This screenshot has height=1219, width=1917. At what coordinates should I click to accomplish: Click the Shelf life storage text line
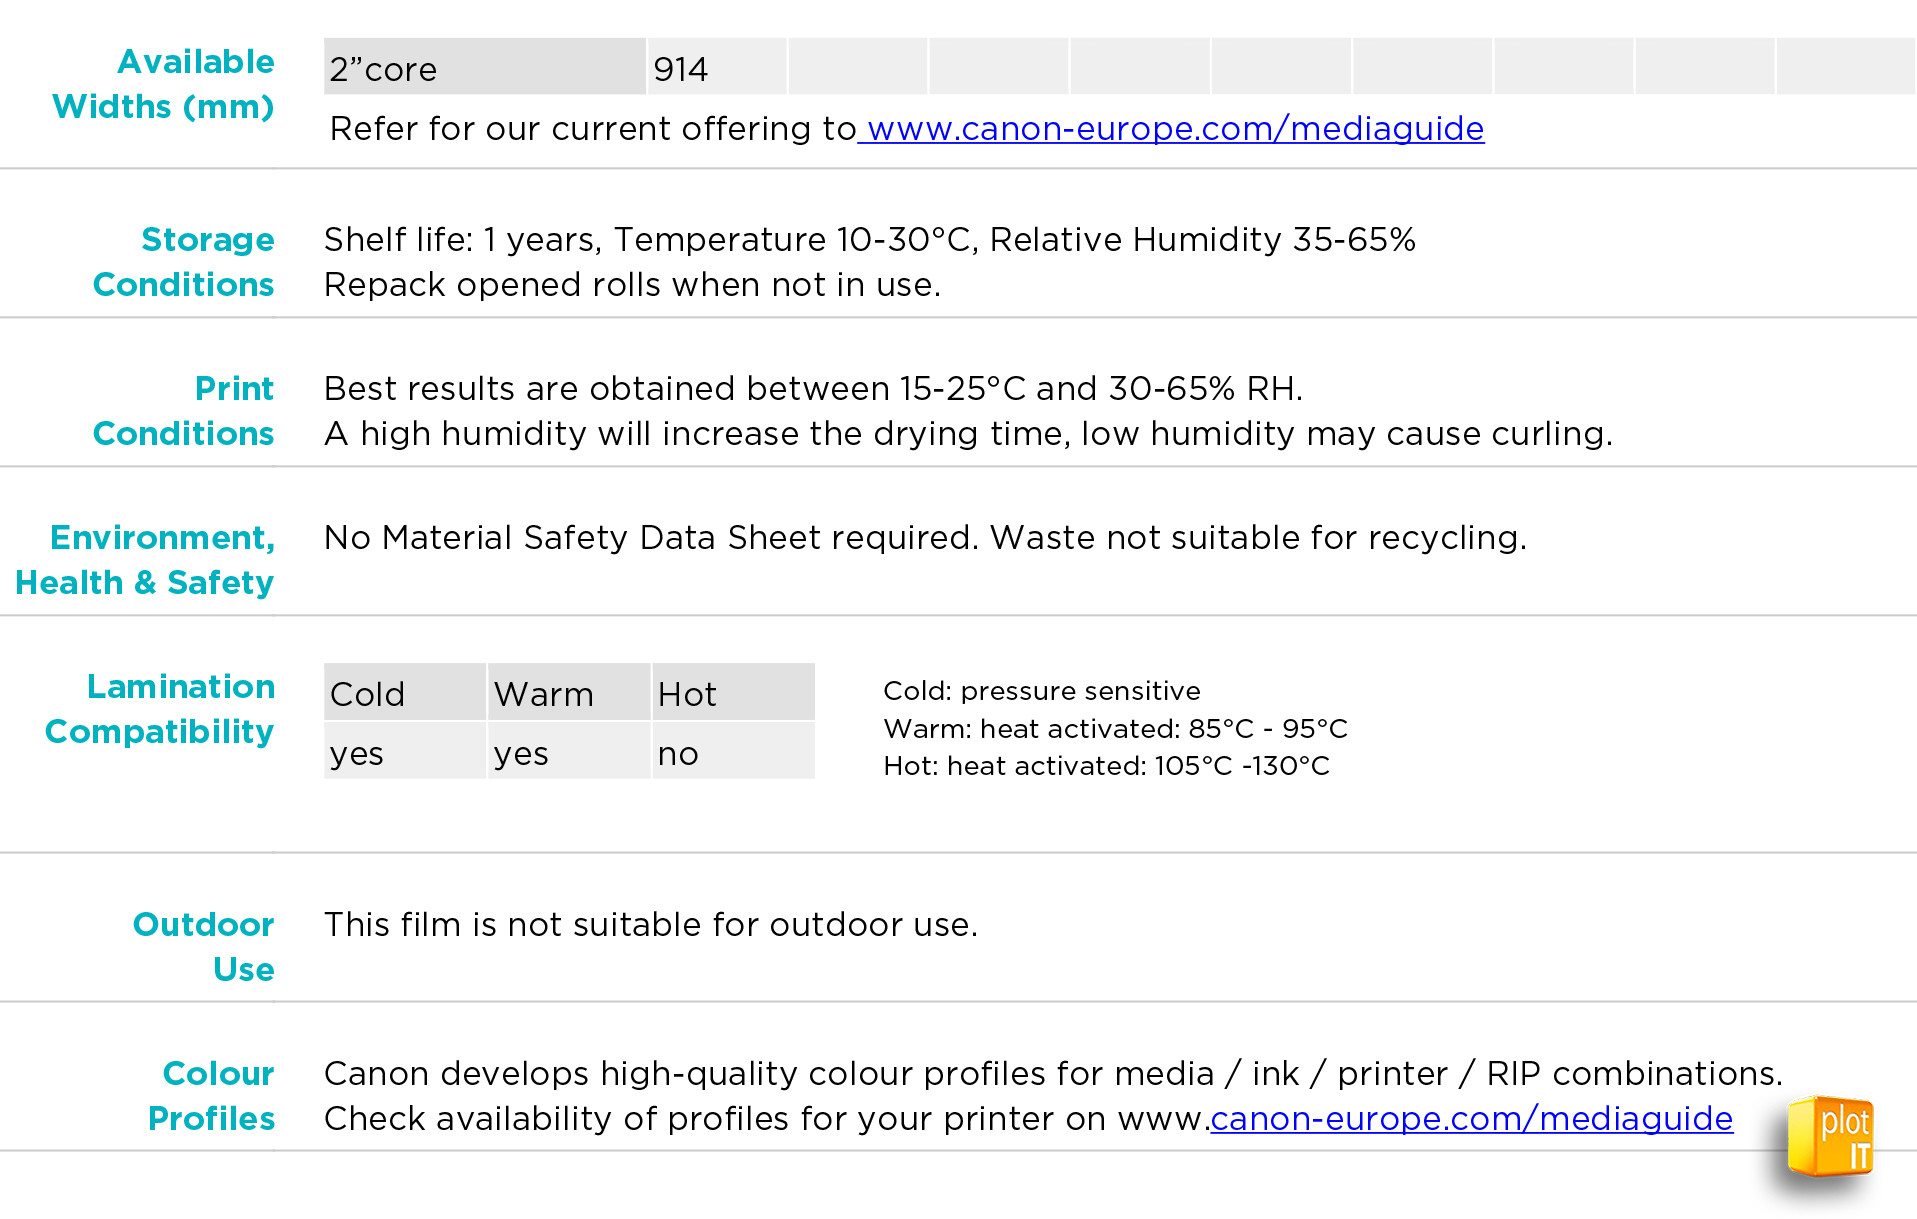pyautogui.click(x=870, y=240)
